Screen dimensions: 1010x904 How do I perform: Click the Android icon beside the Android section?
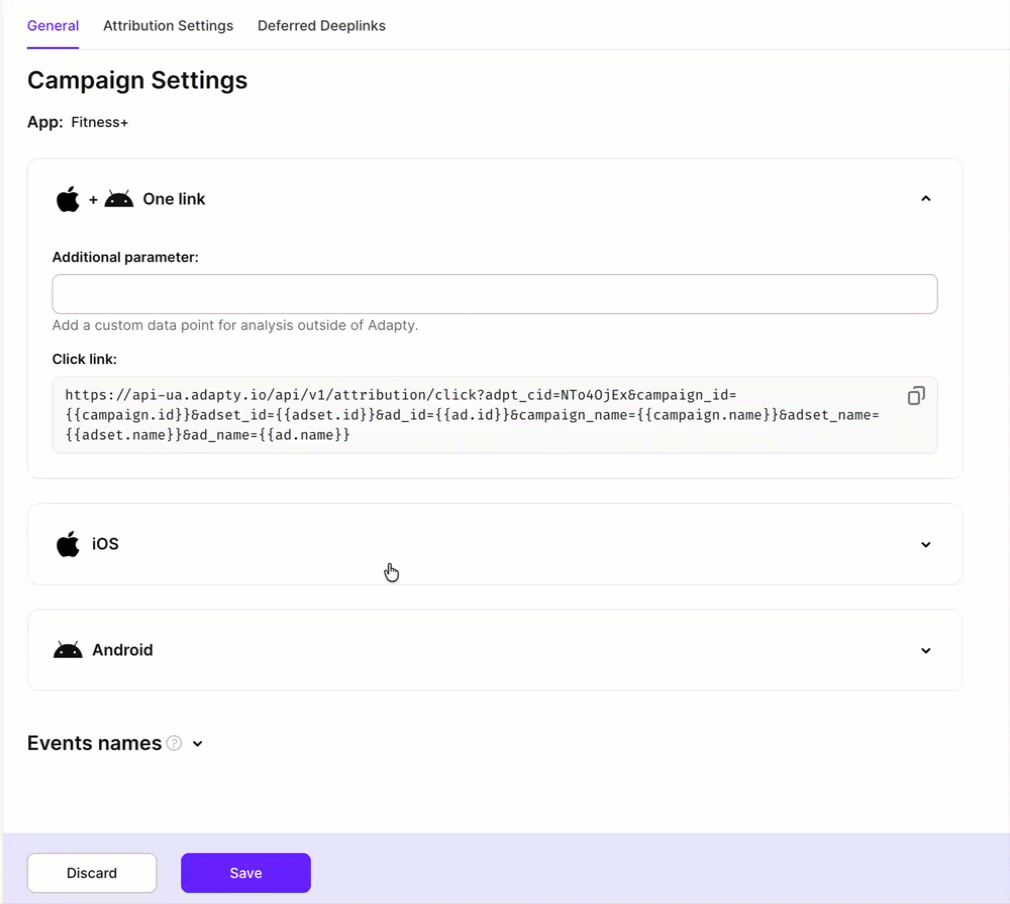[67, 649]
